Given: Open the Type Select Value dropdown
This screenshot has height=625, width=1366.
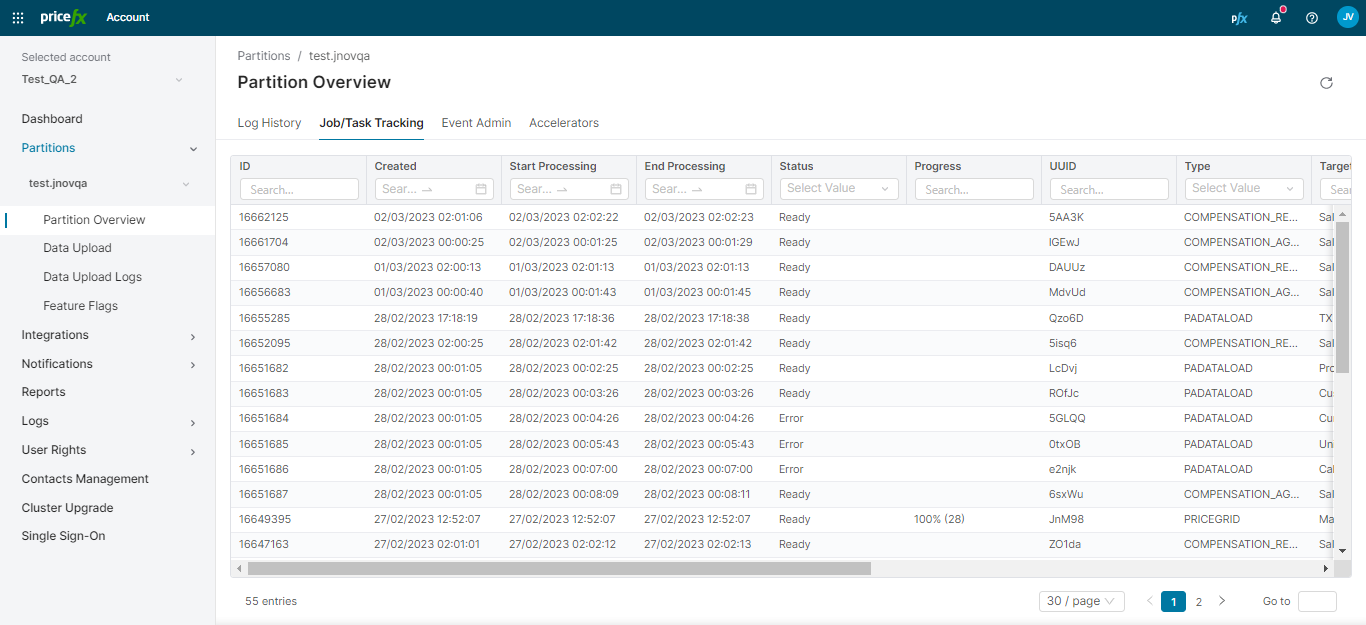Looking at the screenshot, I should (1243, 188).
